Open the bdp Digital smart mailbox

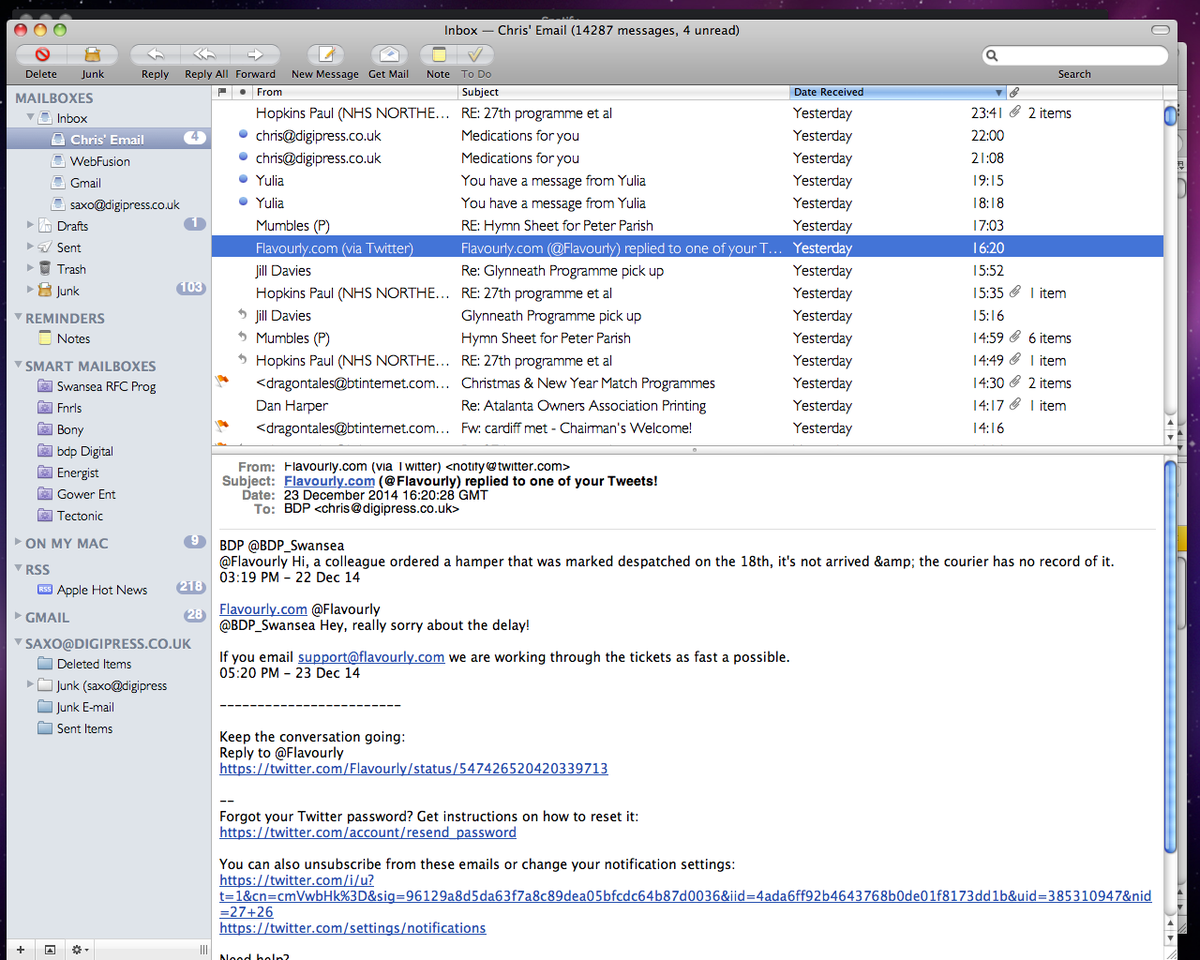(85, 451)
